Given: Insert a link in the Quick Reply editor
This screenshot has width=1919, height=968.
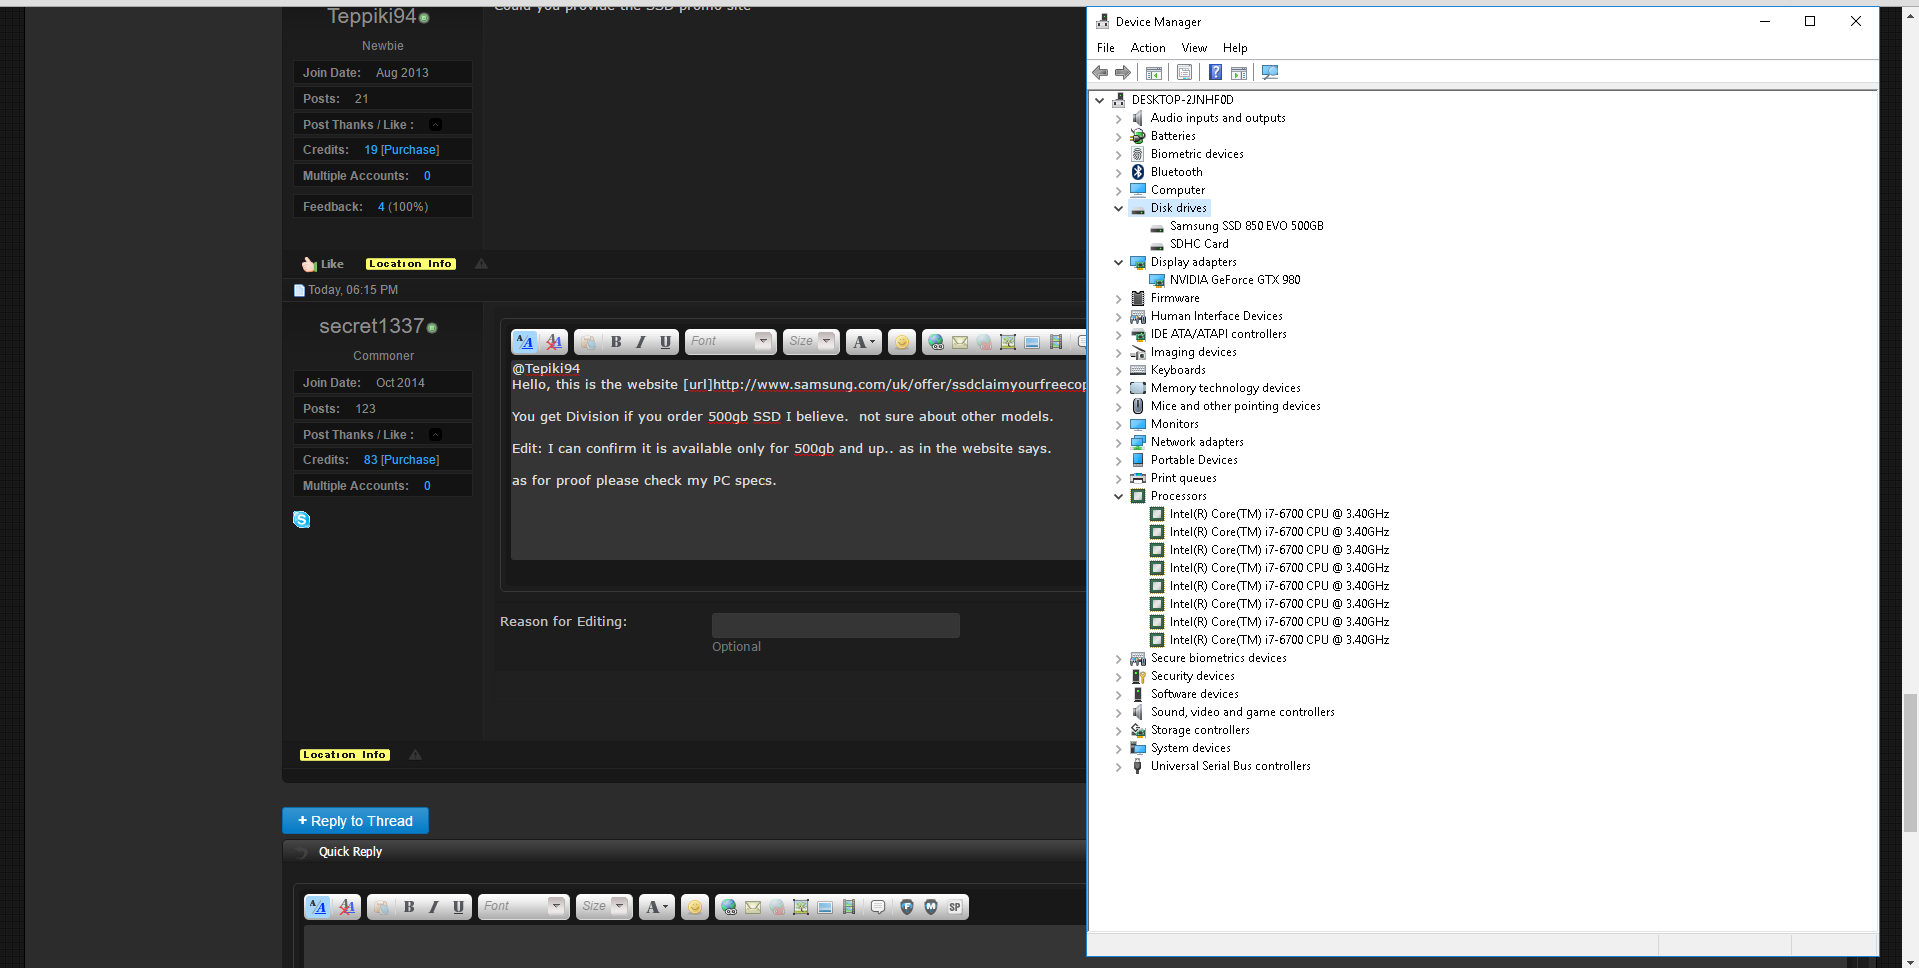Looking at the screenshot, I should (x=729, y=907).
